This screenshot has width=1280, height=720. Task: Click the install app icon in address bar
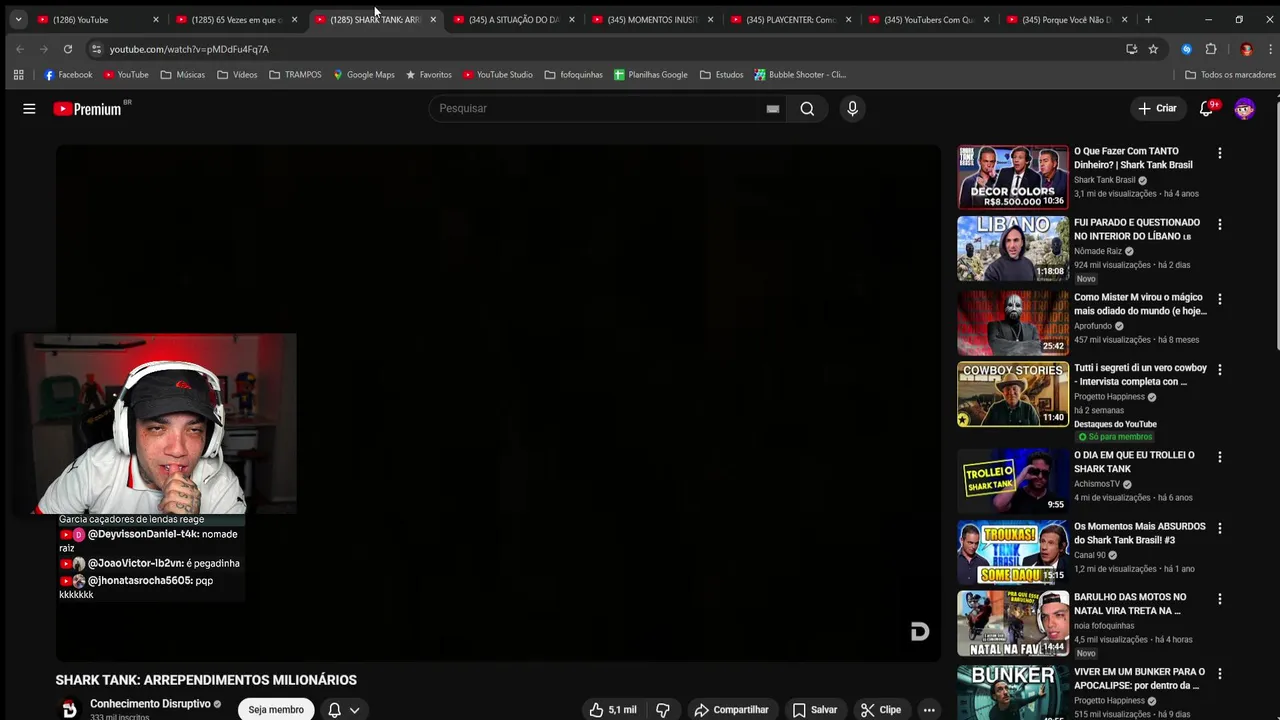click(1131, 49)
